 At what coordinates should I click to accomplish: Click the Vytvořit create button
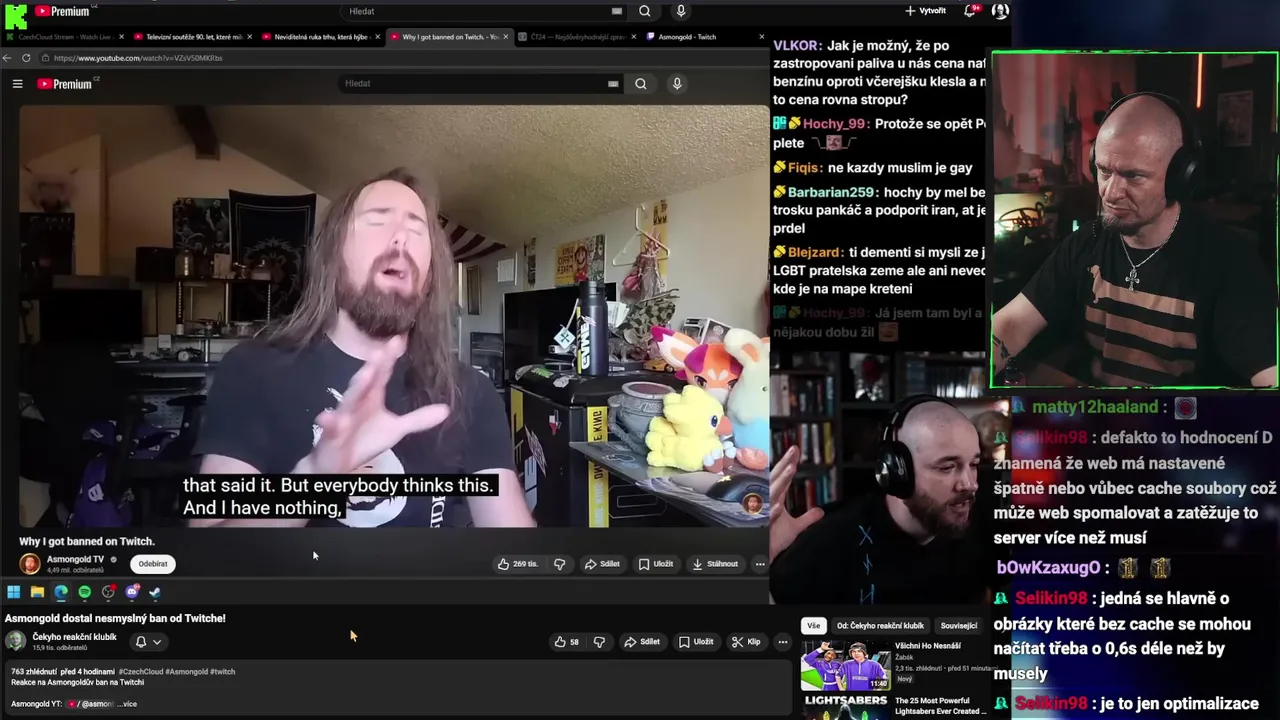(x=925, y=11)
